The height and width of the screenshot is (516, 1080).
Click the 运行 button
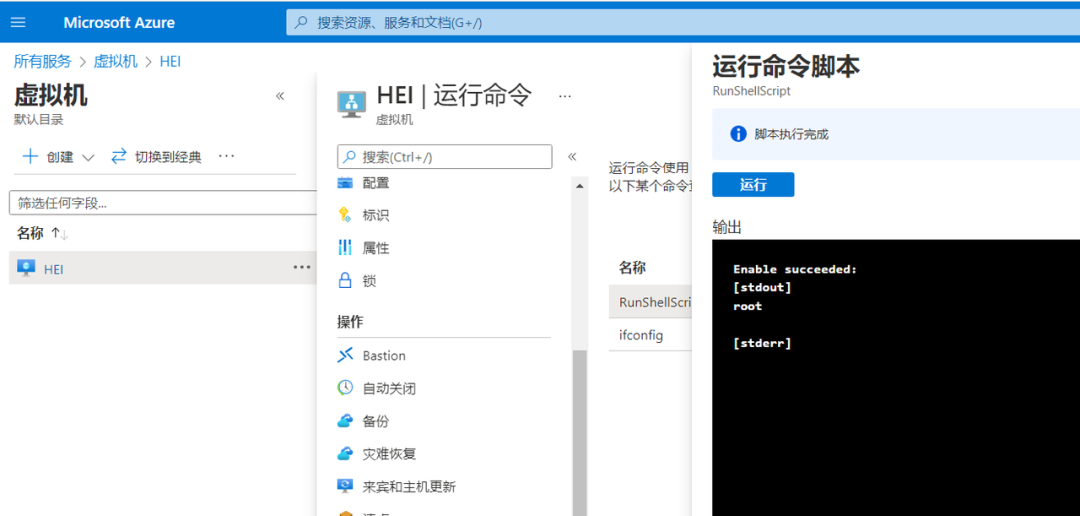[753, 185]
